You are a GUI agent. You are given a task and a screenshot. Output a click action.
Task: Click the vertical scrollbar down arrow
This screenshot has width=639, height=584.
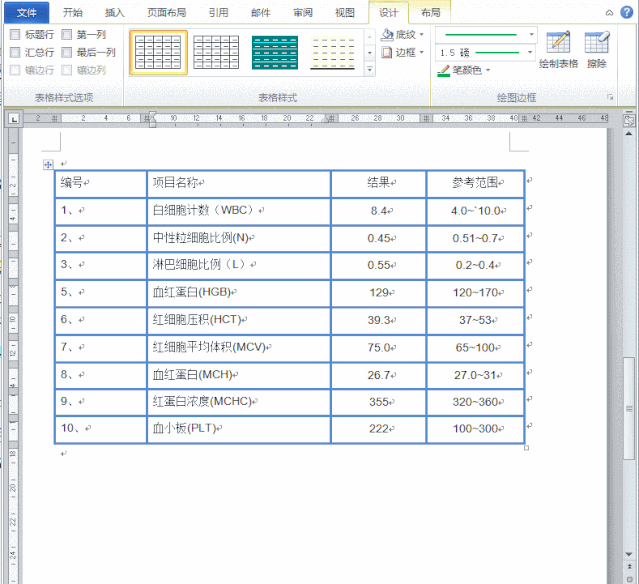tap(629, 553)
